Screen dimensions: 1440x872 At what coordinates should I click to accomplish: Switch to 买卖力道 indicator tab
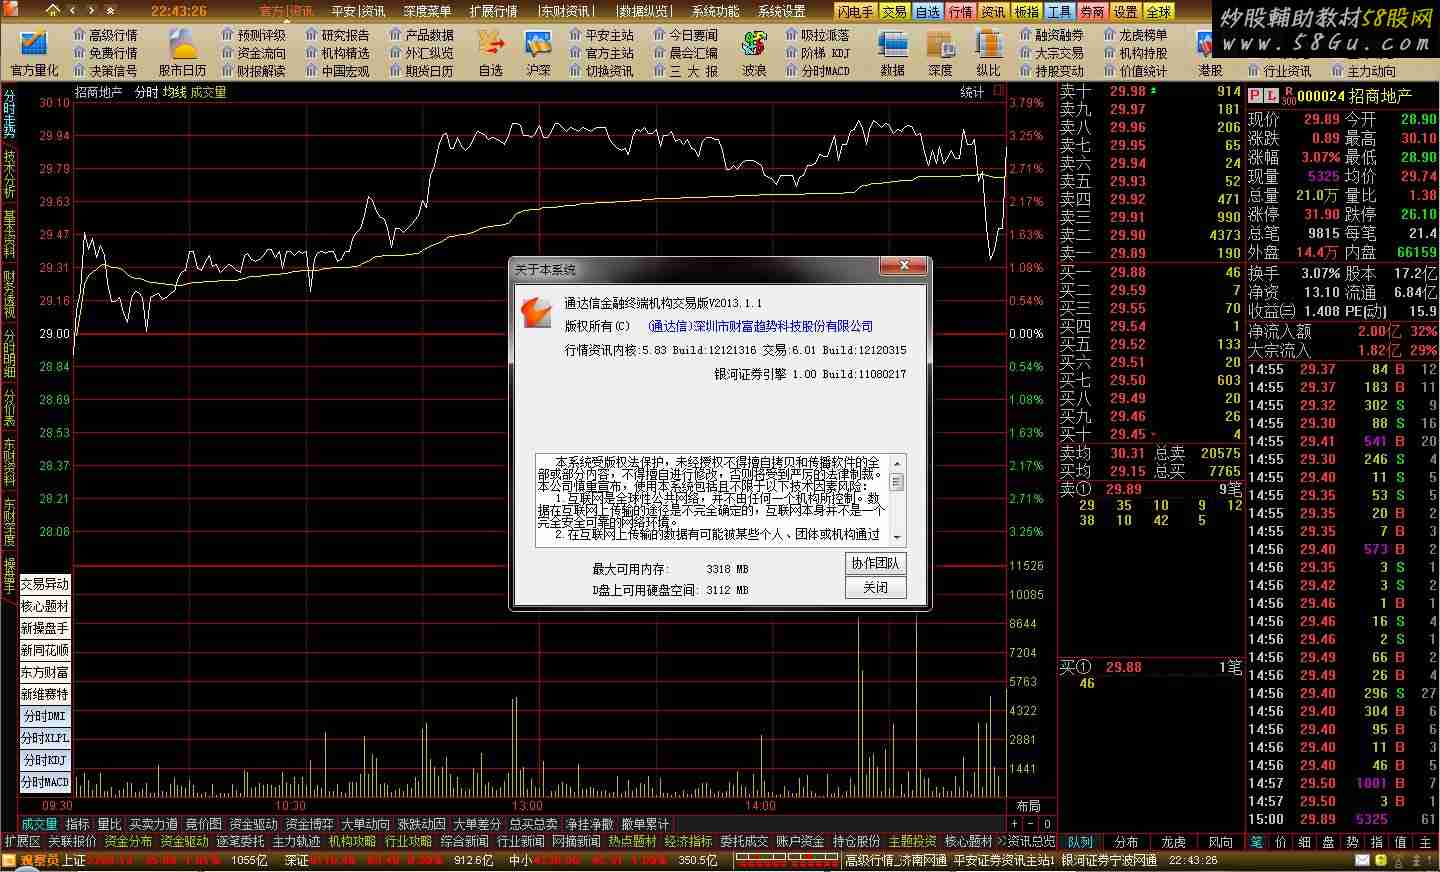pos(153,825)
